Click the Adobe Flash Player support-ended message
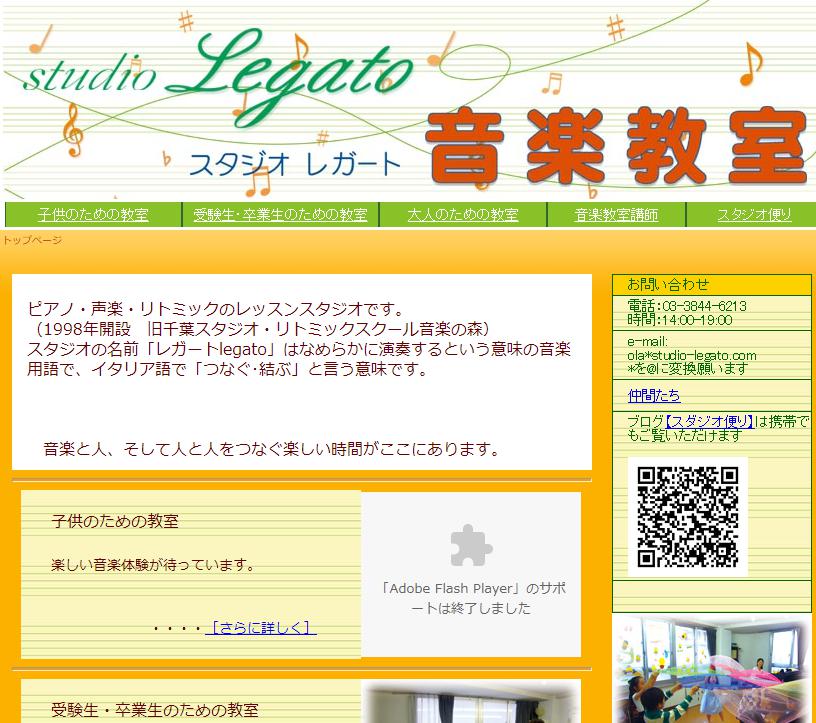 click(471, 598)
